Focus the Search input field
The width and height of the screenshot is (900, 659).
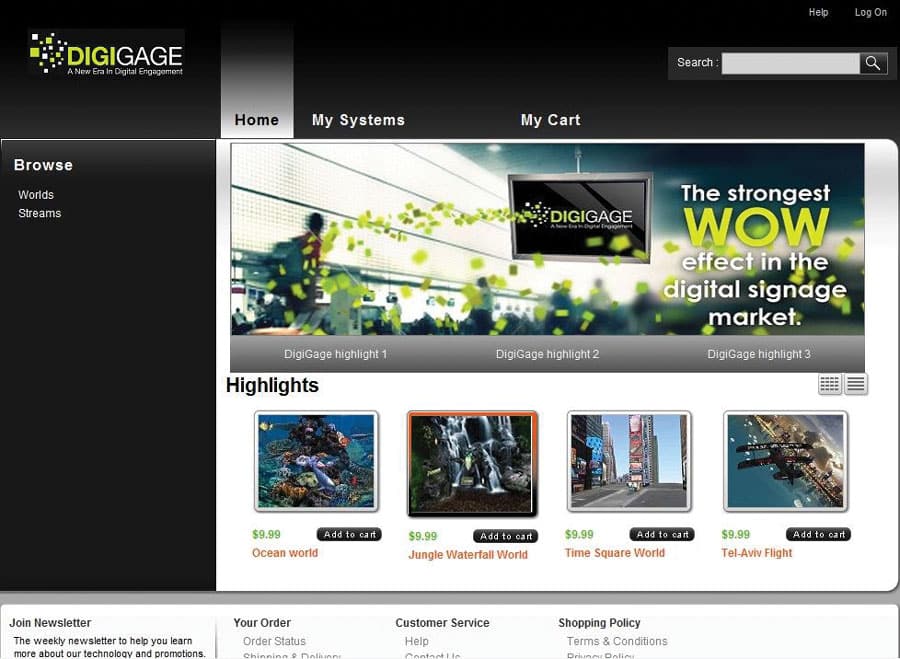pos(790,63)
